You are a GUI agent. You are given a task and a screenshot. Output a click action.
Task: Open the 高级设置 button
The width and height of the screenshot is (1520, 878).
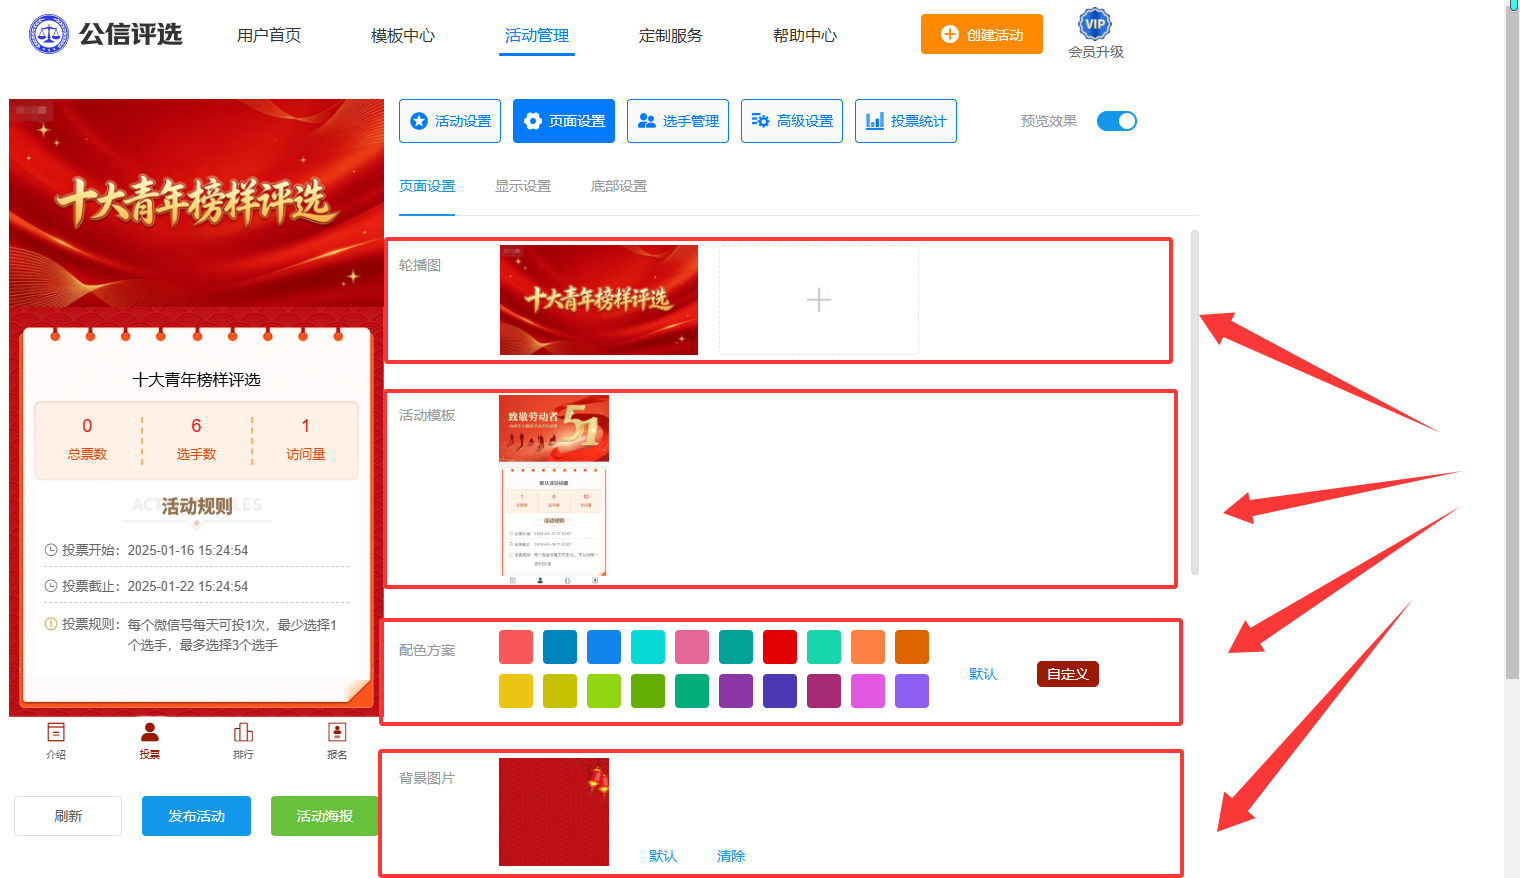pos(792,121)
